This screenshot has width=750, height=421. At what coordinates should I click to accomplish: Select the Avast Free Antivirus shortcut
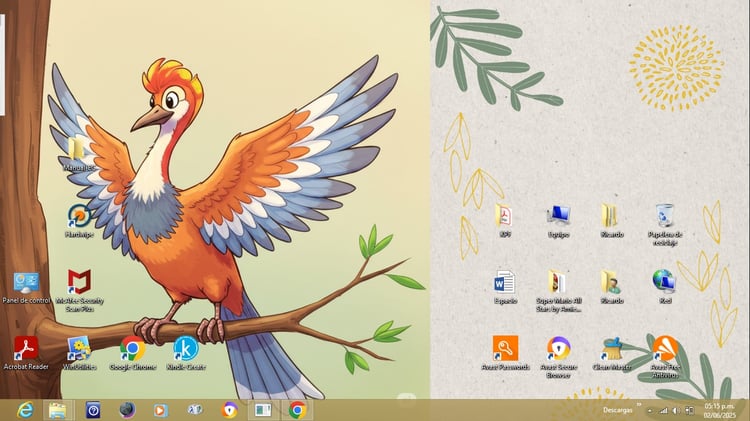[665, 357]
